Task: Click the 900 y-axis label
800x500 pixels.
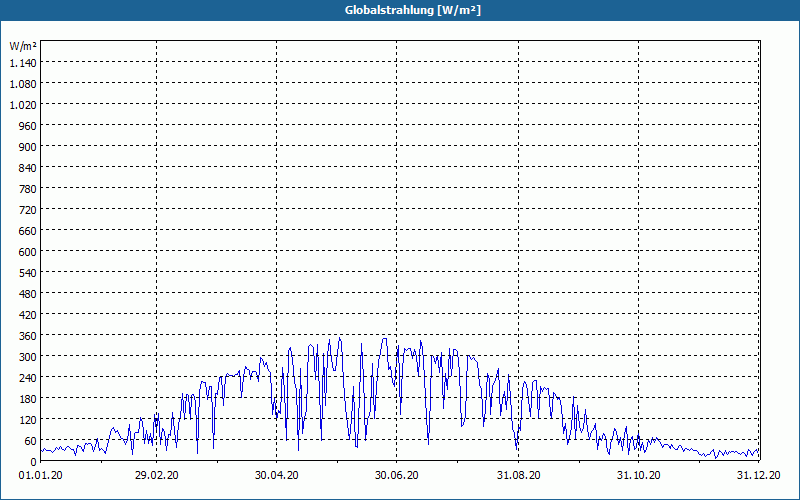Action: (x=29, y=147)
